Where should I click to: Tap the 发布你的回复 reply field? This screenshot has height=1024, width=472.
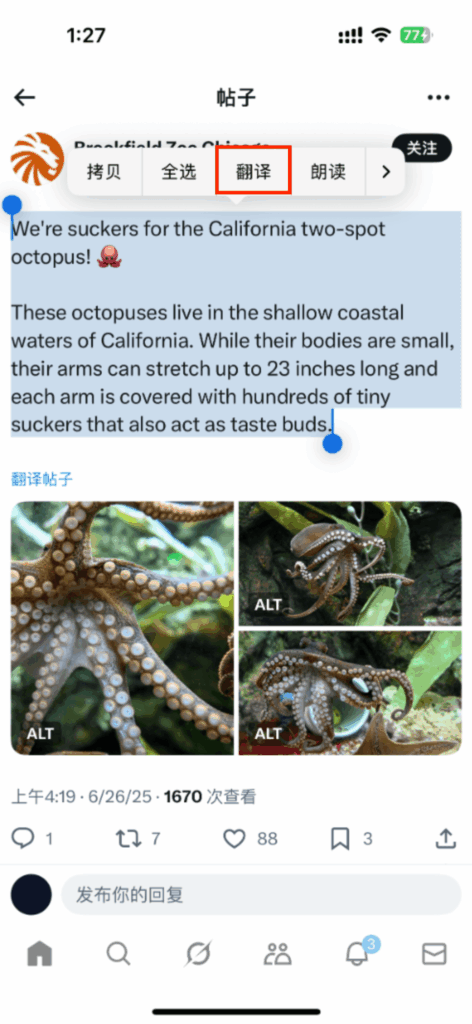point(261,895)
